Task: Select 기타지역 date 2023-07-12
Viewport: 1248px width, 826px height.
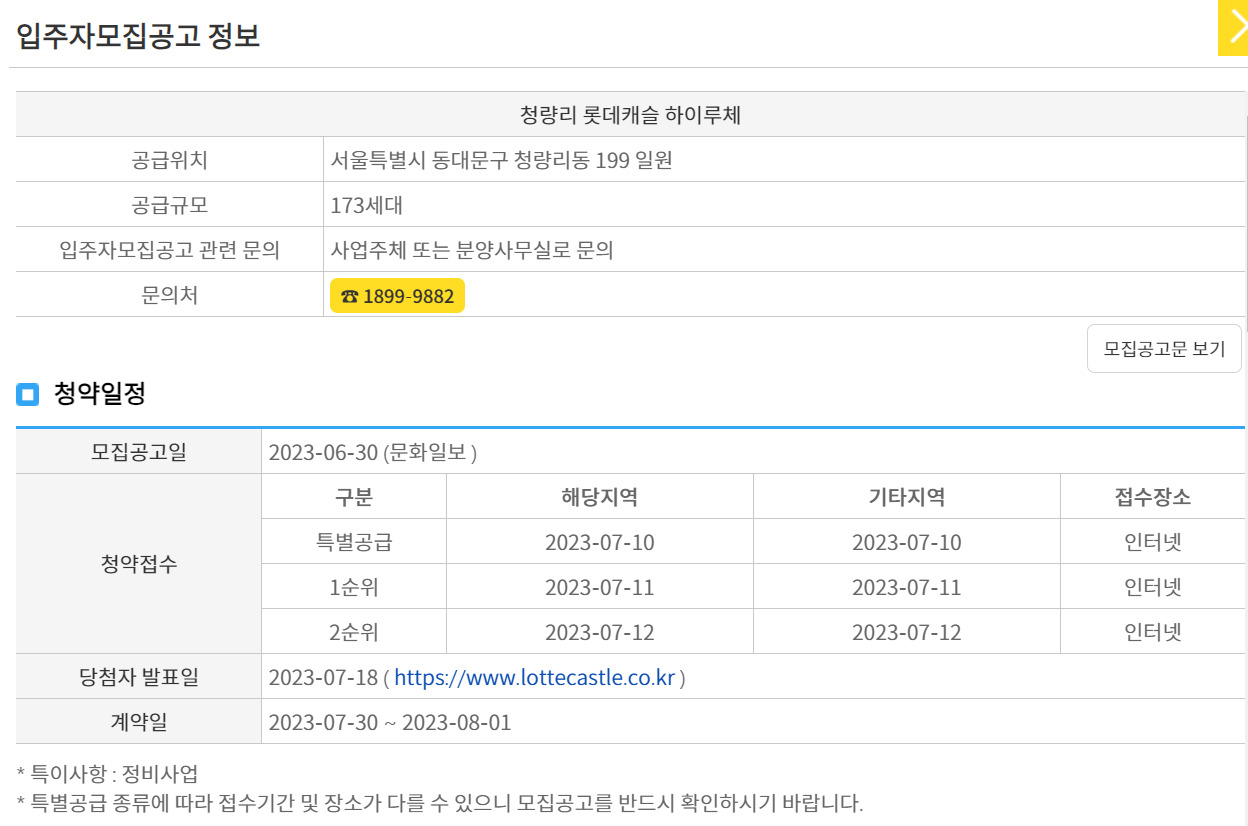Action: [x=907, y=632]
